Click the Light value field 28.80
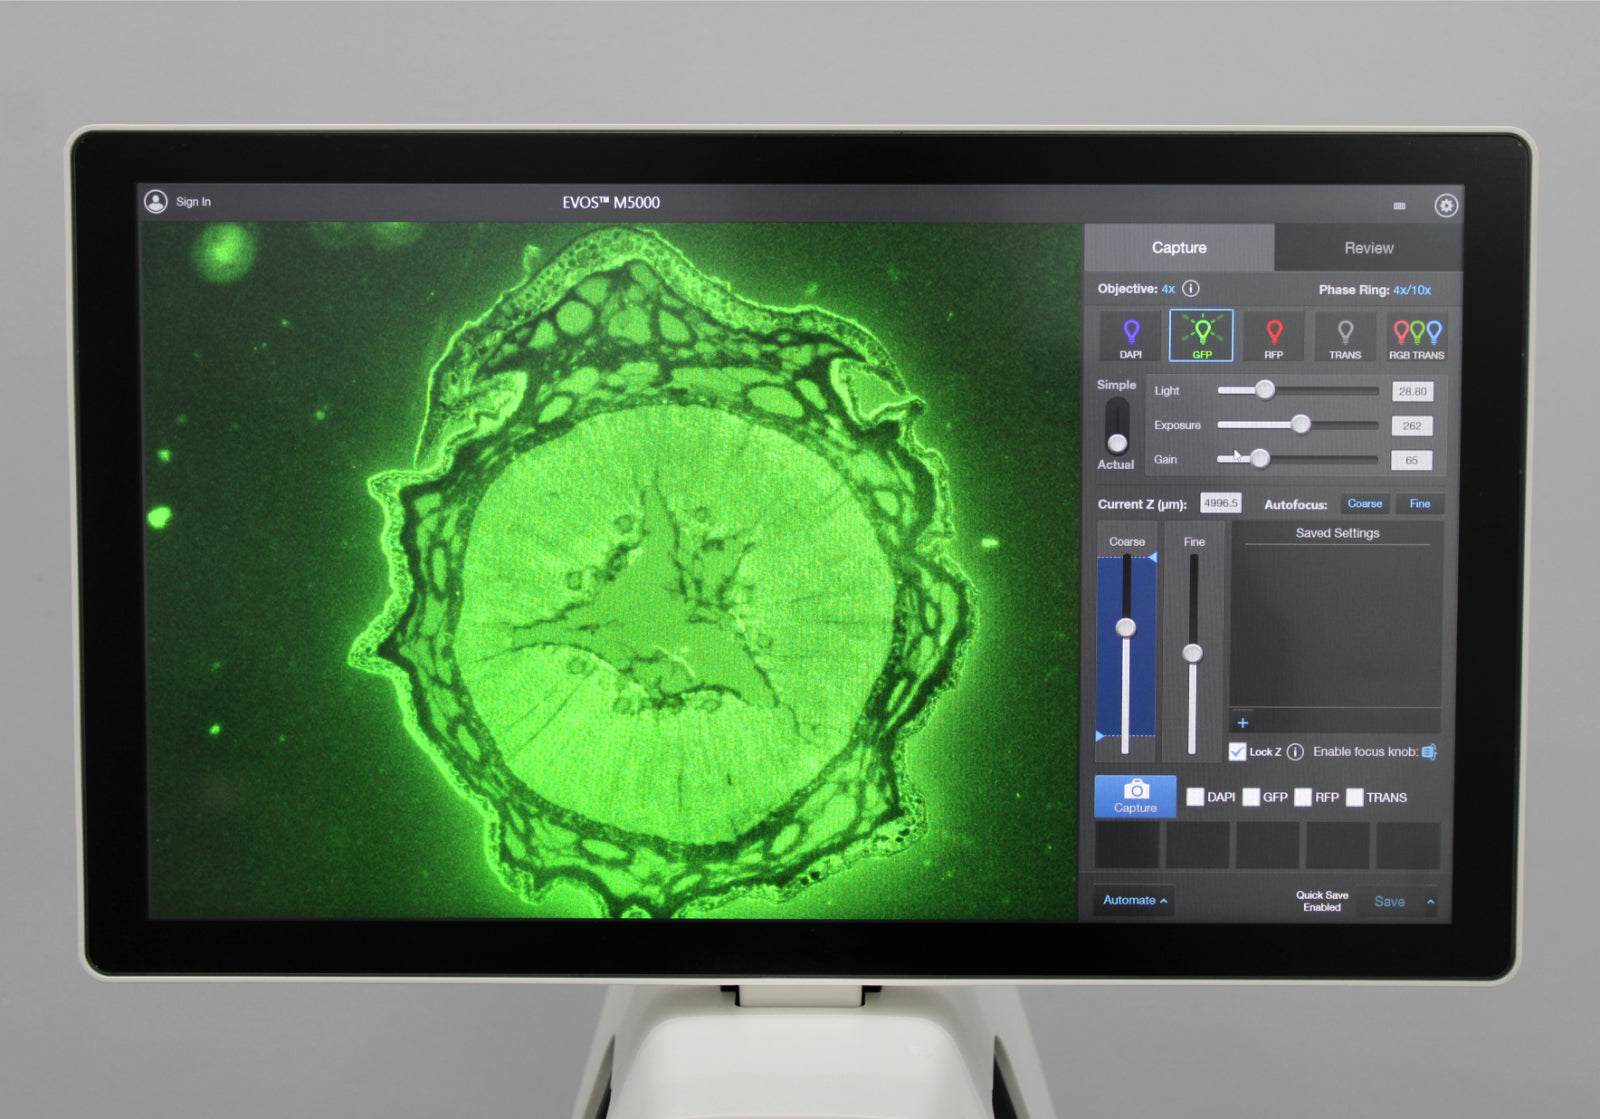 pos(1412,391)
